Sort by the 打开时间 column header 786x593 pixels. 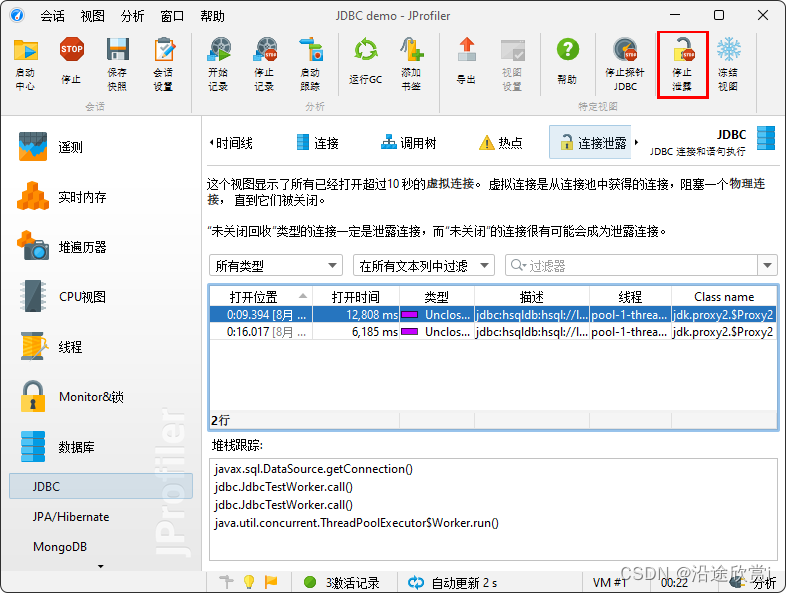click(356, 297)
